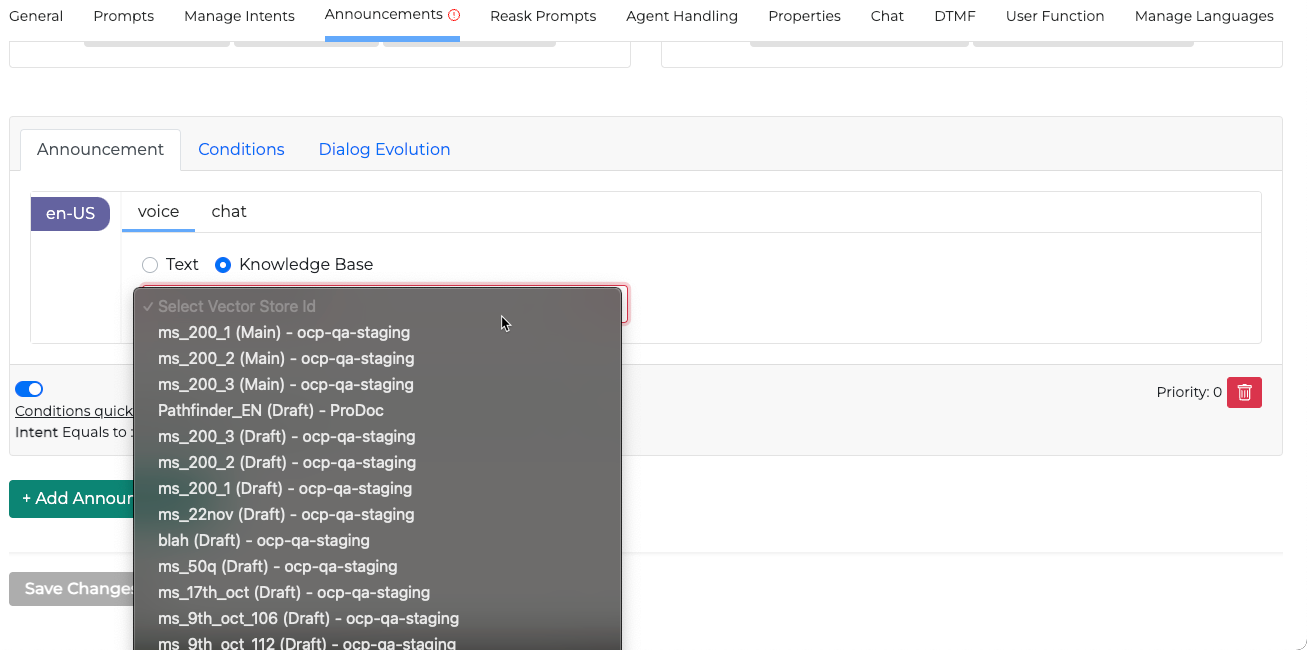
Task: Open the Manage Intents tab
Action: click(239, 16)
